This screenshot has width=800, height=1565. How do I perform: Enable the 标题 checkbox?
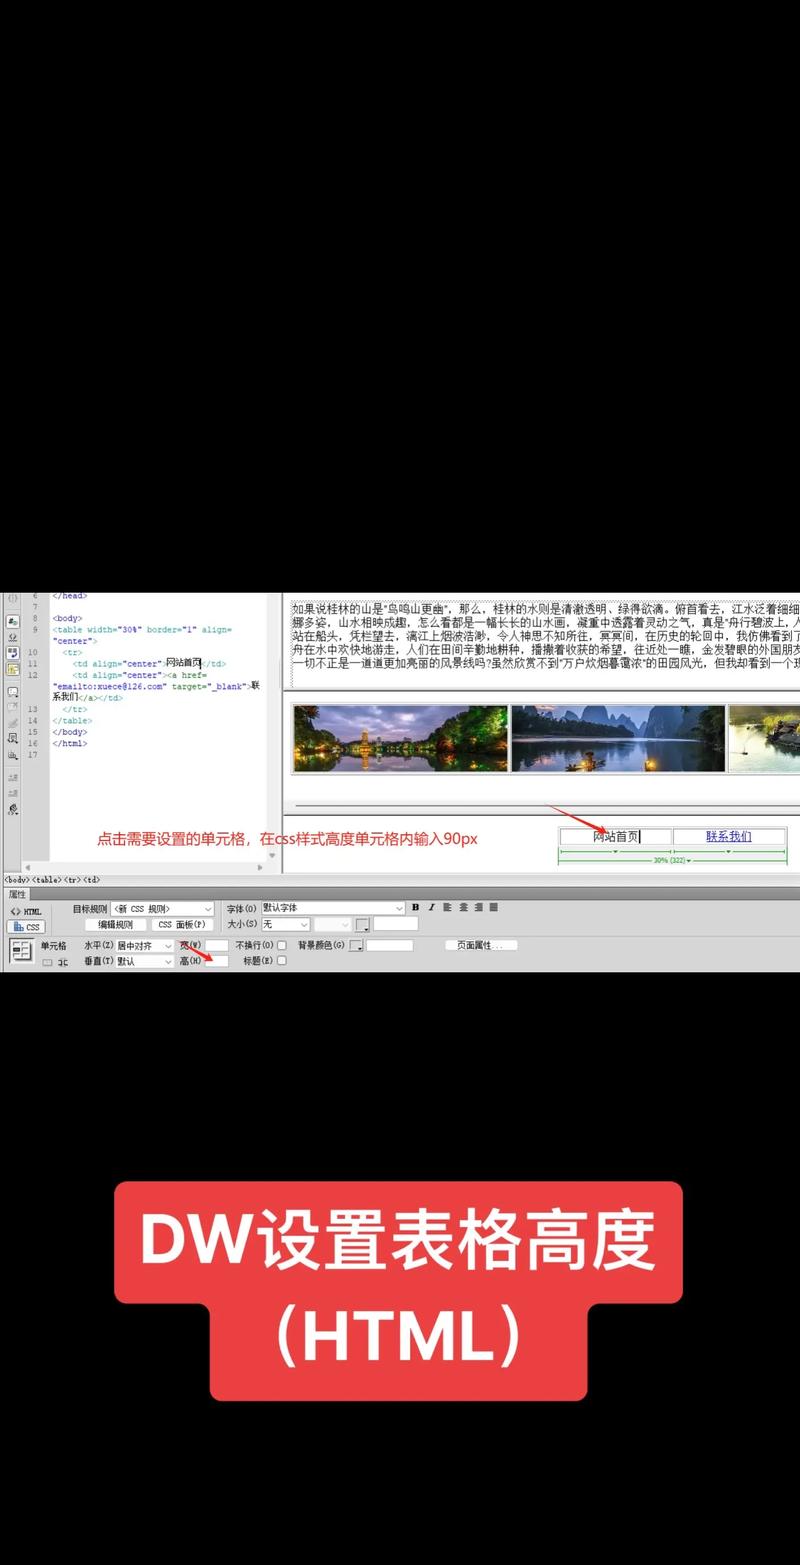point(280,962)
